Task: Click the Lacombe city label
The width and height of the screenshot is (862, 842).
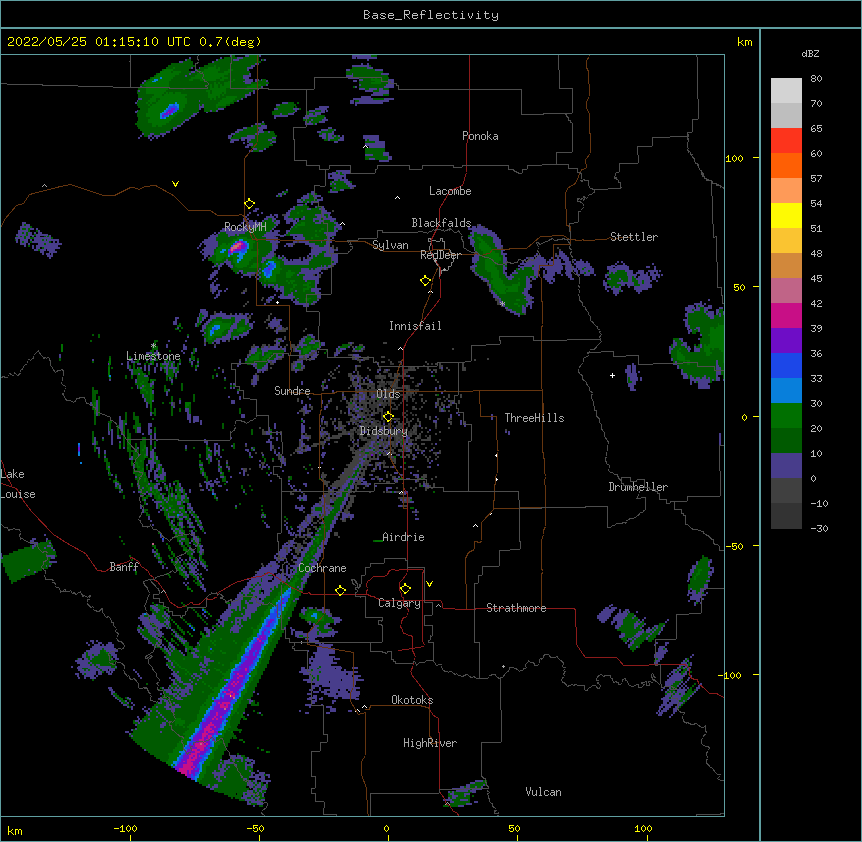Action: tap(450, 191)
